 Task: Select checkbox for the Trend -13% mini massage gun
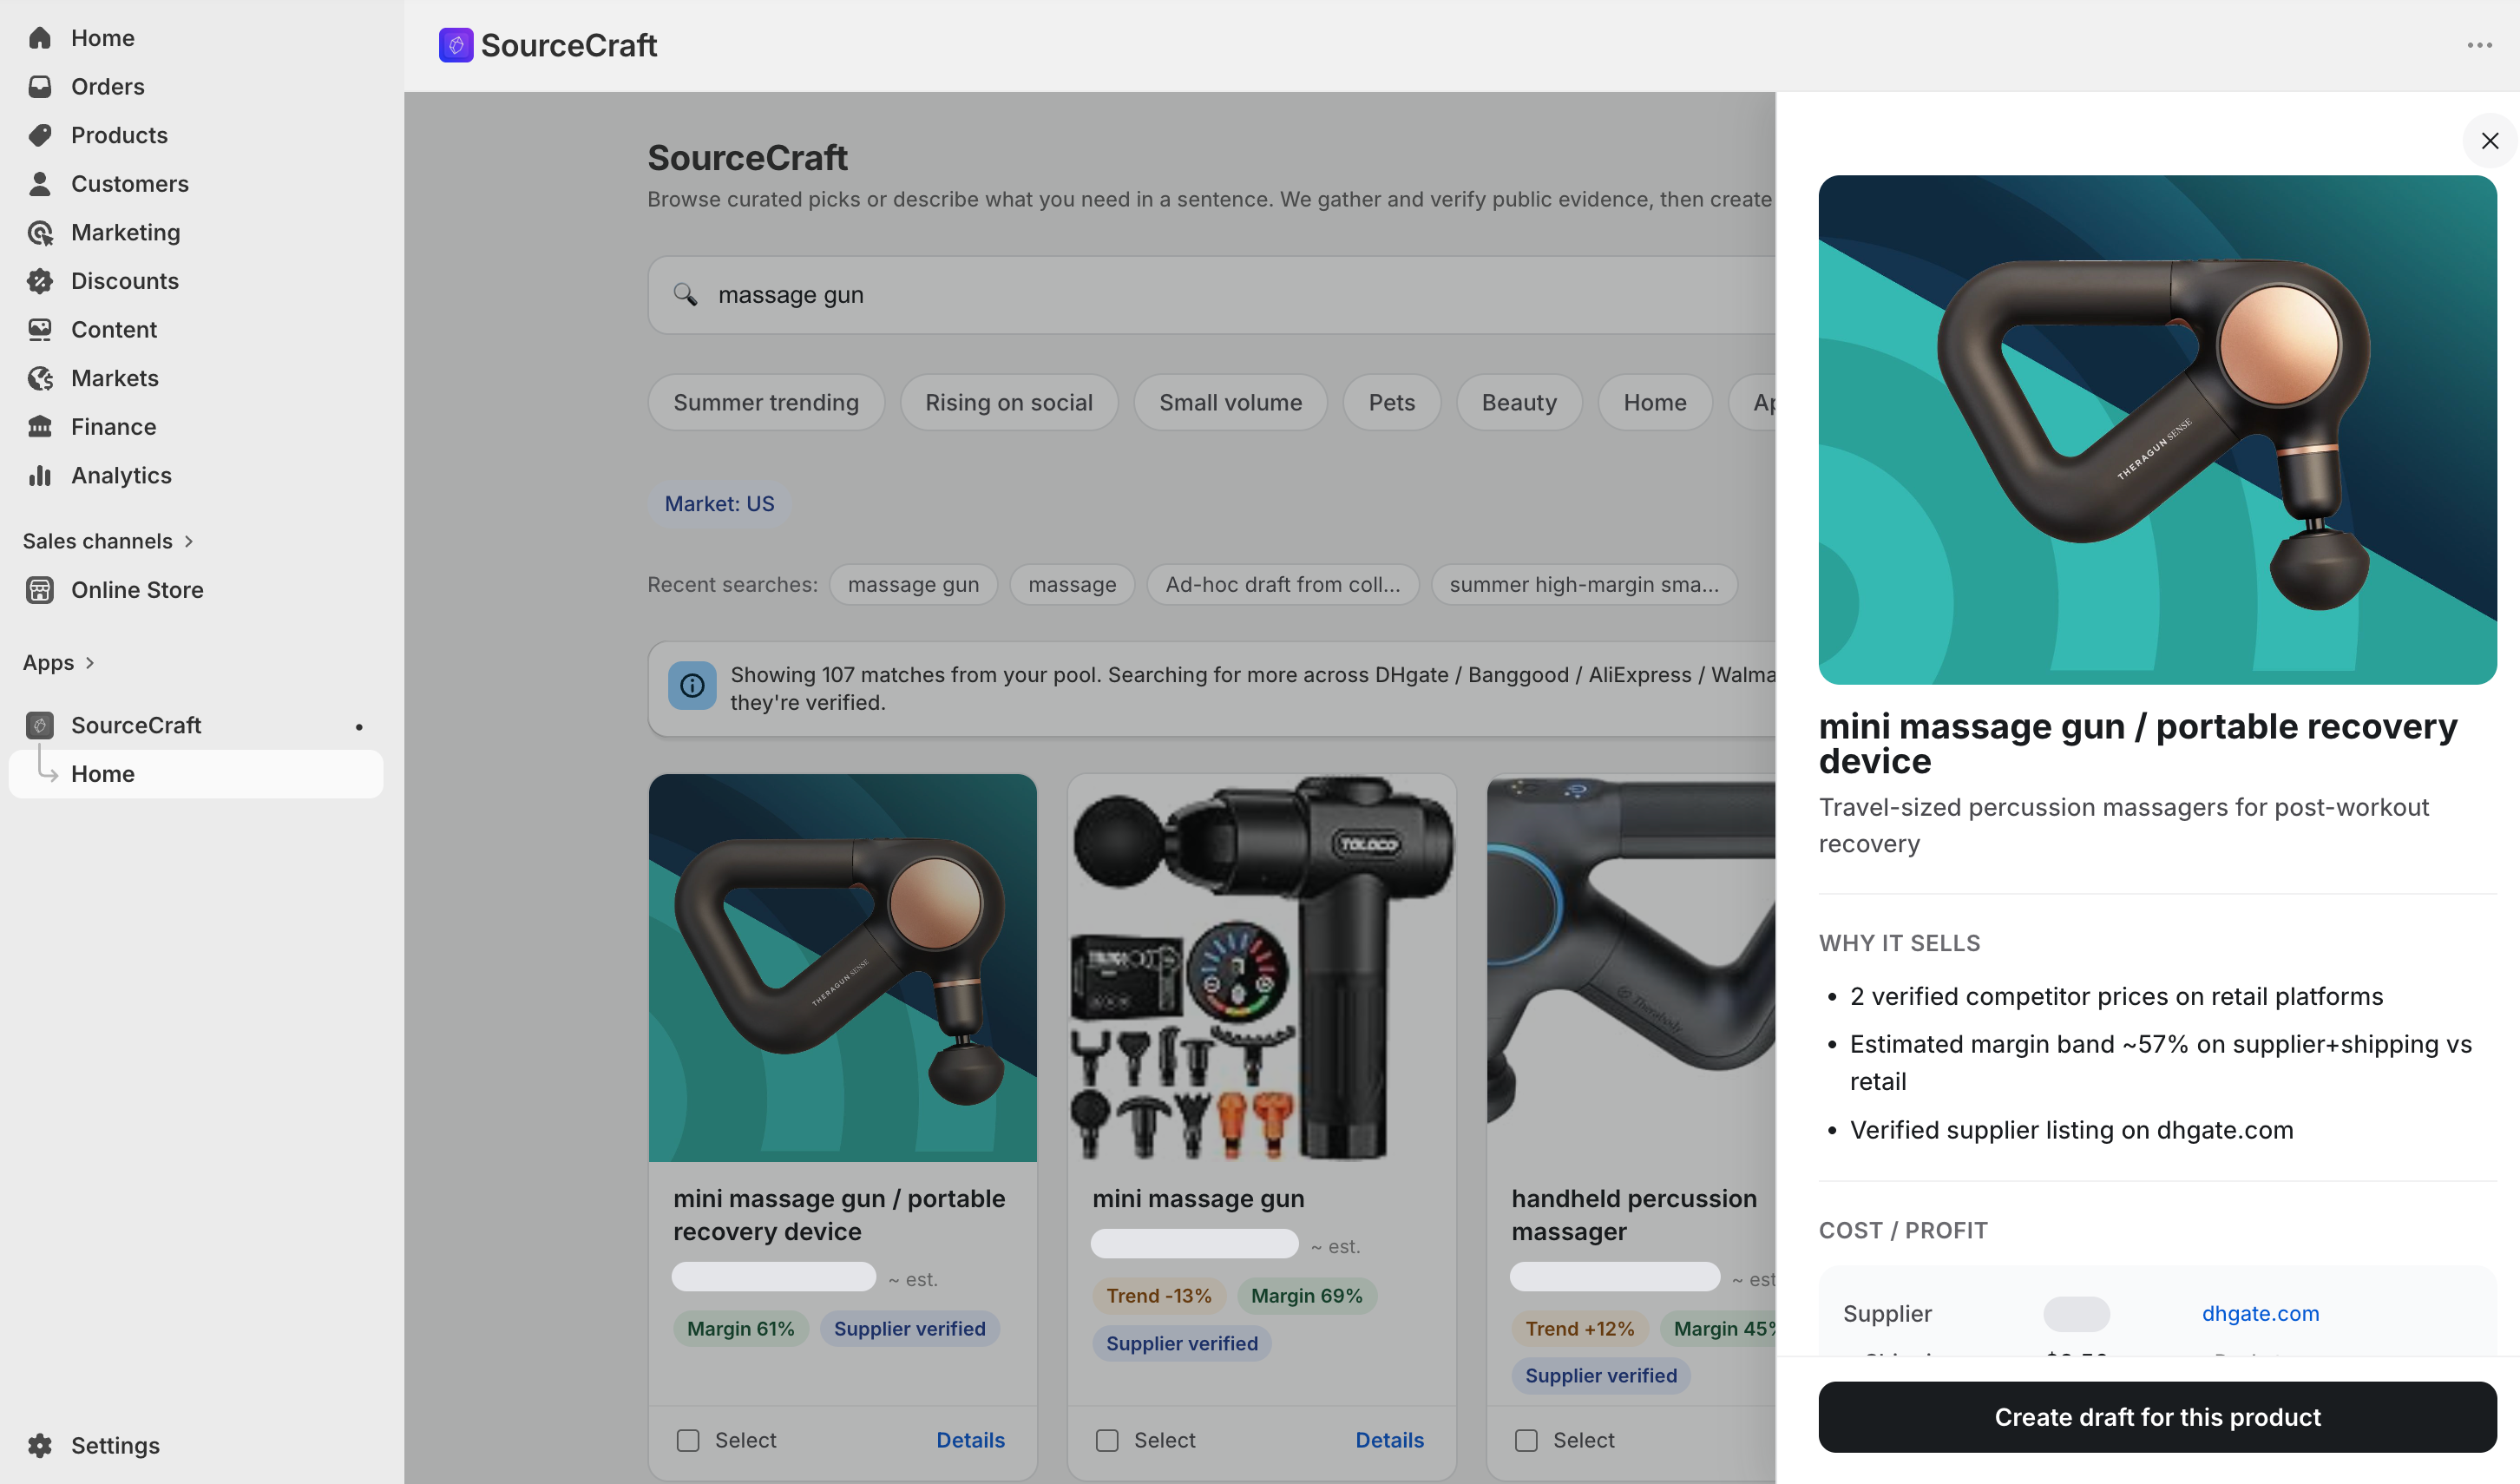tap(1107, 1440)
